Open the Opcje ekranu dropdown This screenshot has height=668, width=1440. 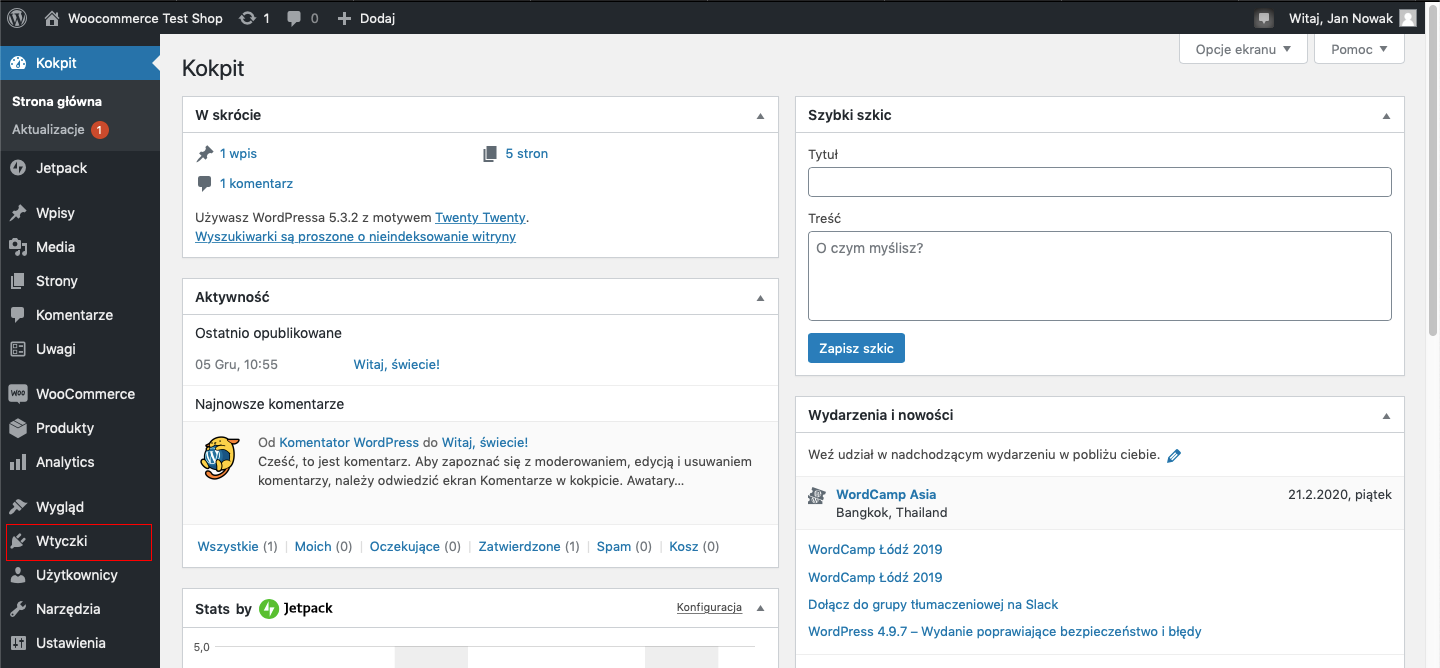(x=1243, y=49)
